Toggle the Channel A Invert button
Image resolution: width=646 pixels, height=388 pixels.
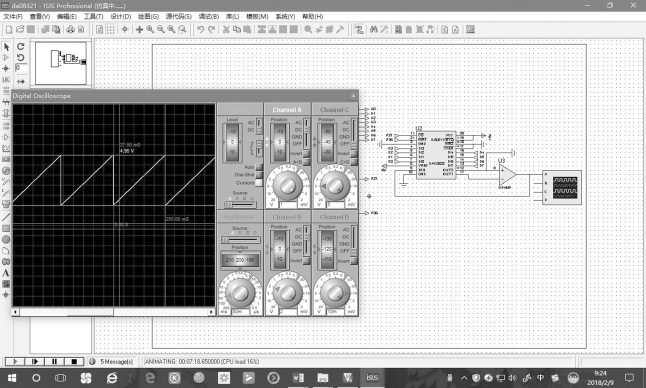(306, 153)
